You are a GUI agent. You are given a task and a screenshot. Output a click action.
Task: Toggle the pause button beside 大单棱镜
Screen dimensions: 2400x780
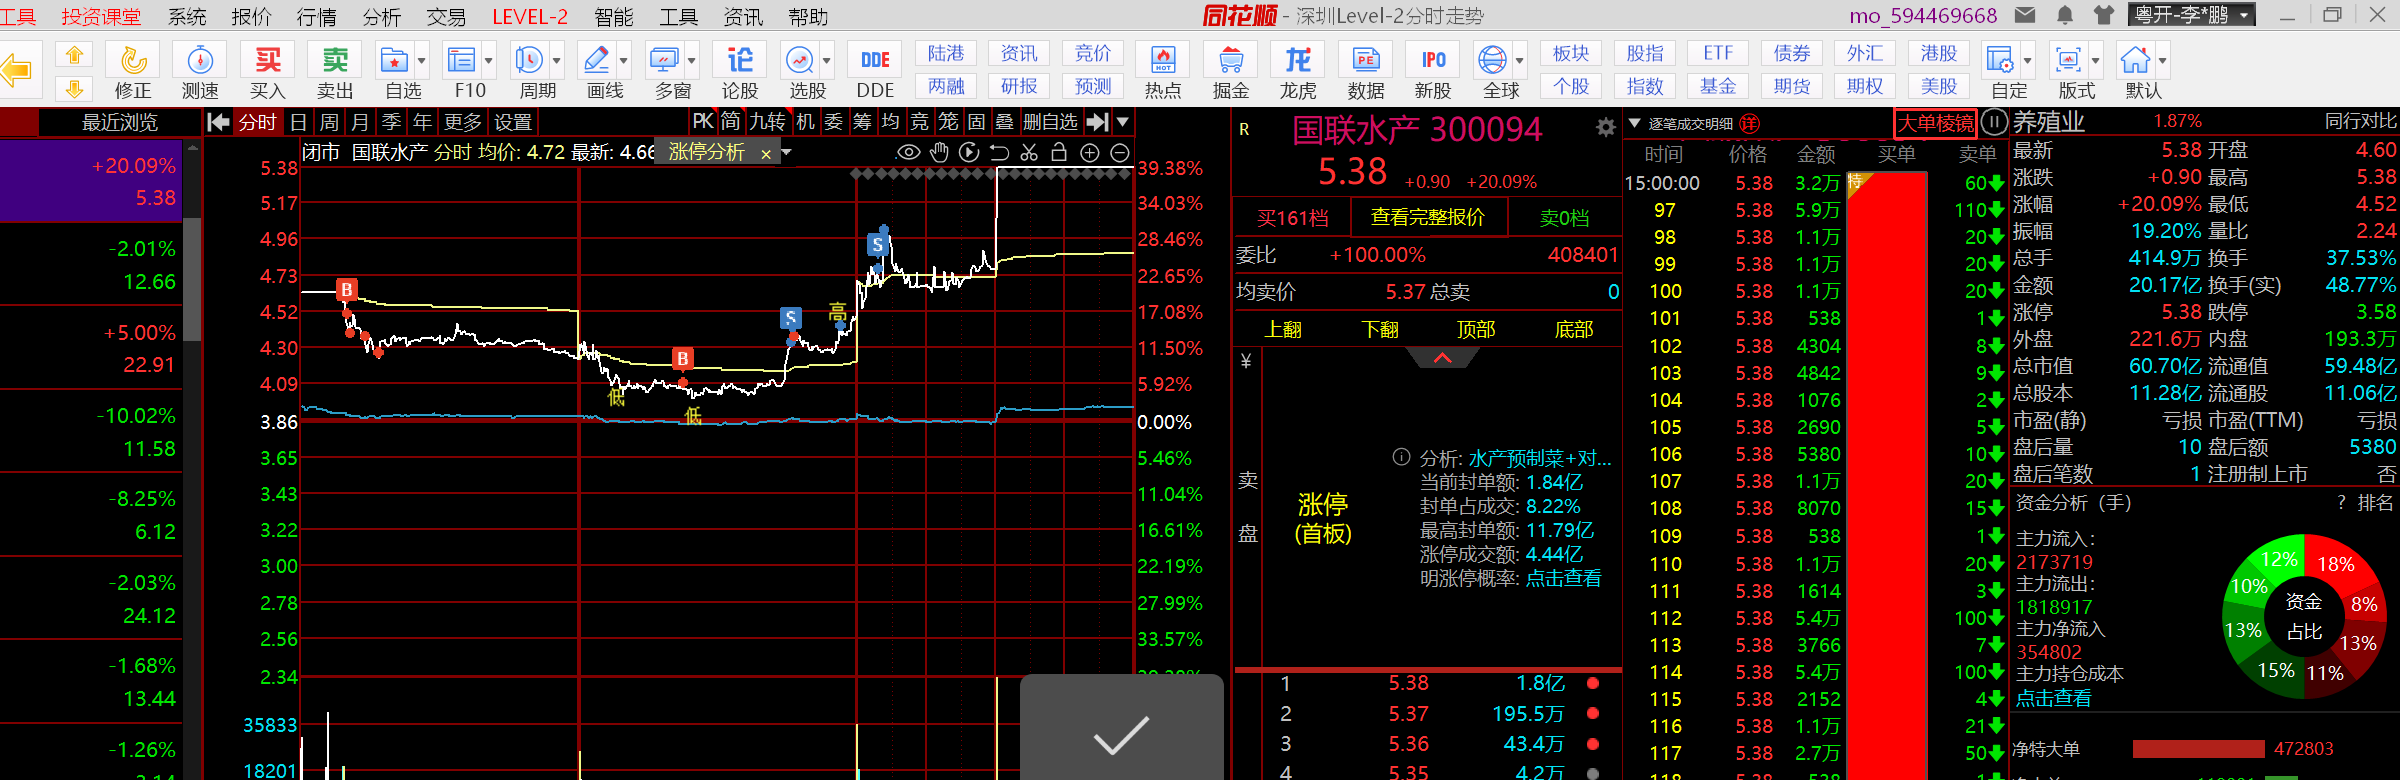click(1994, 123)
